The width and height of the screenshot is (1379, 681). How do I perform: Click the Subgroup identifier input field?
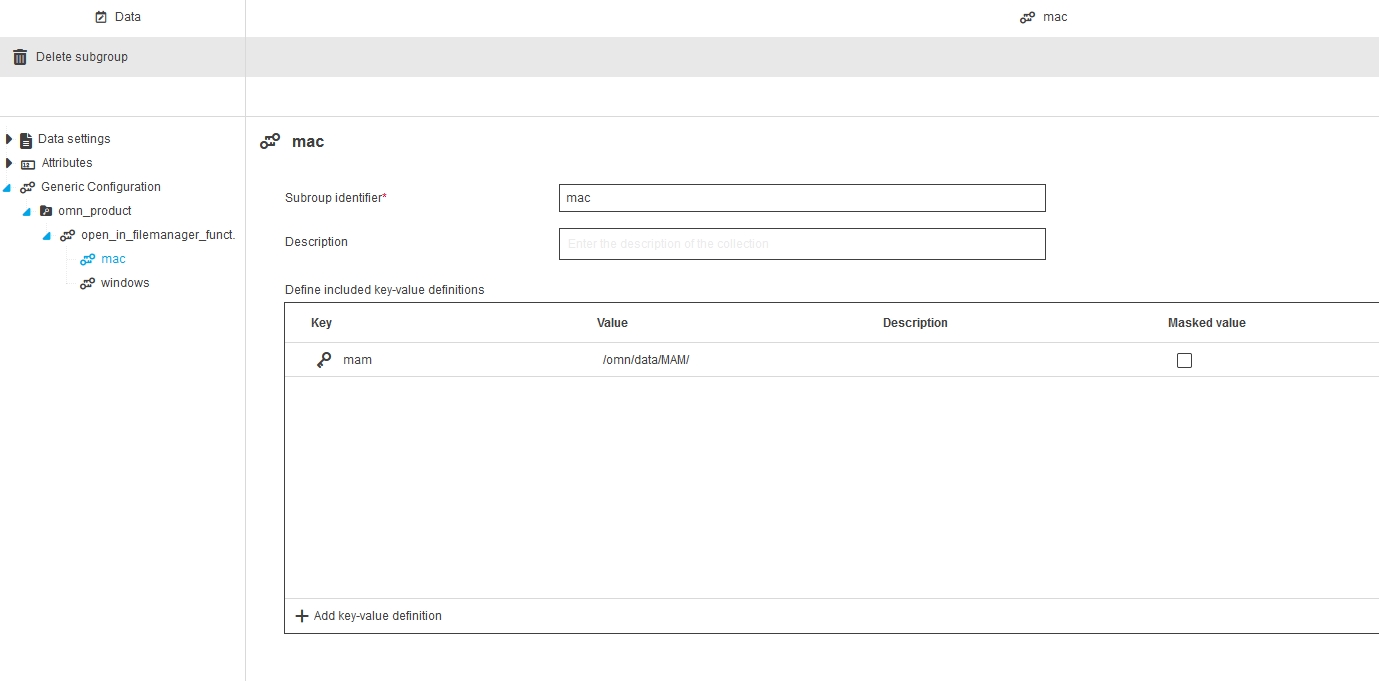click(801, 198)
